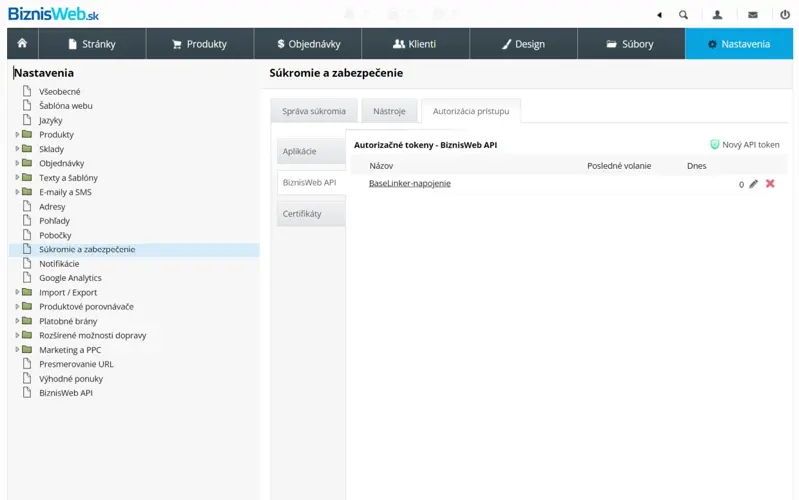This screenshot has width=799, height=500.
Task: Select the BiznisWeb API side tab
Action: click(311, 182)
